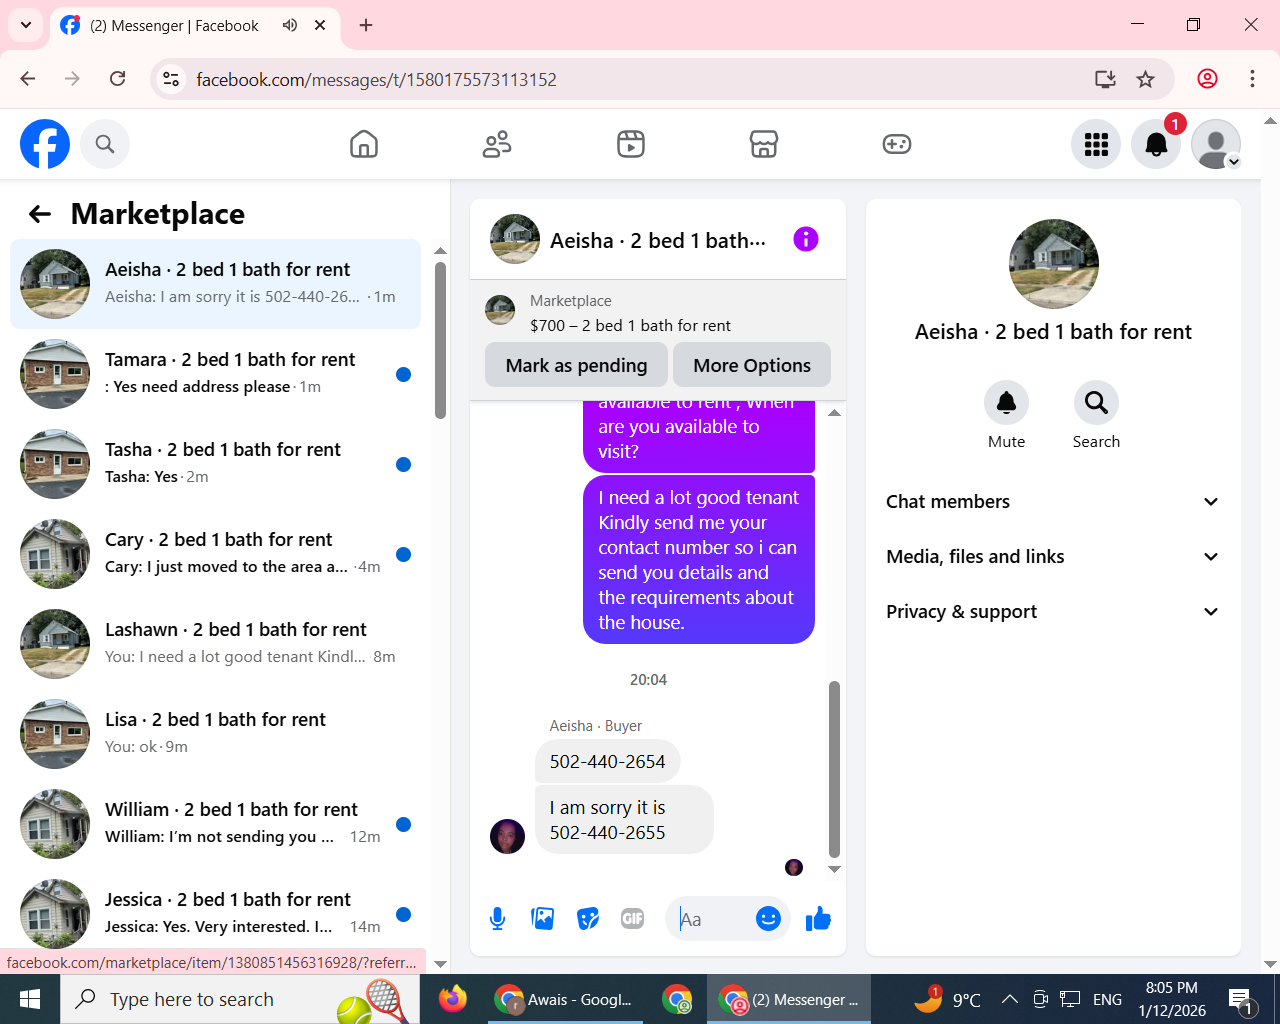
Task: Send a voice clip with the microphone icon
Action: [497, 919]
